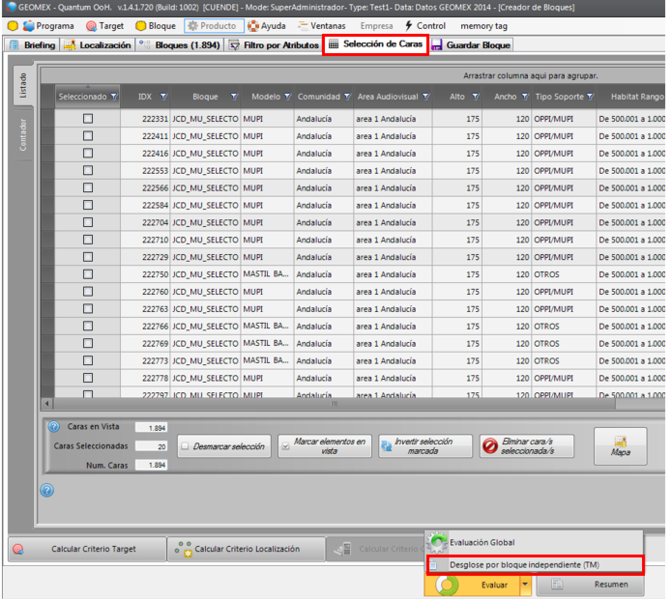Click Marcar elementos en vista button
Image resolution: width=672 pixels, height=599 pixels.
324,446
